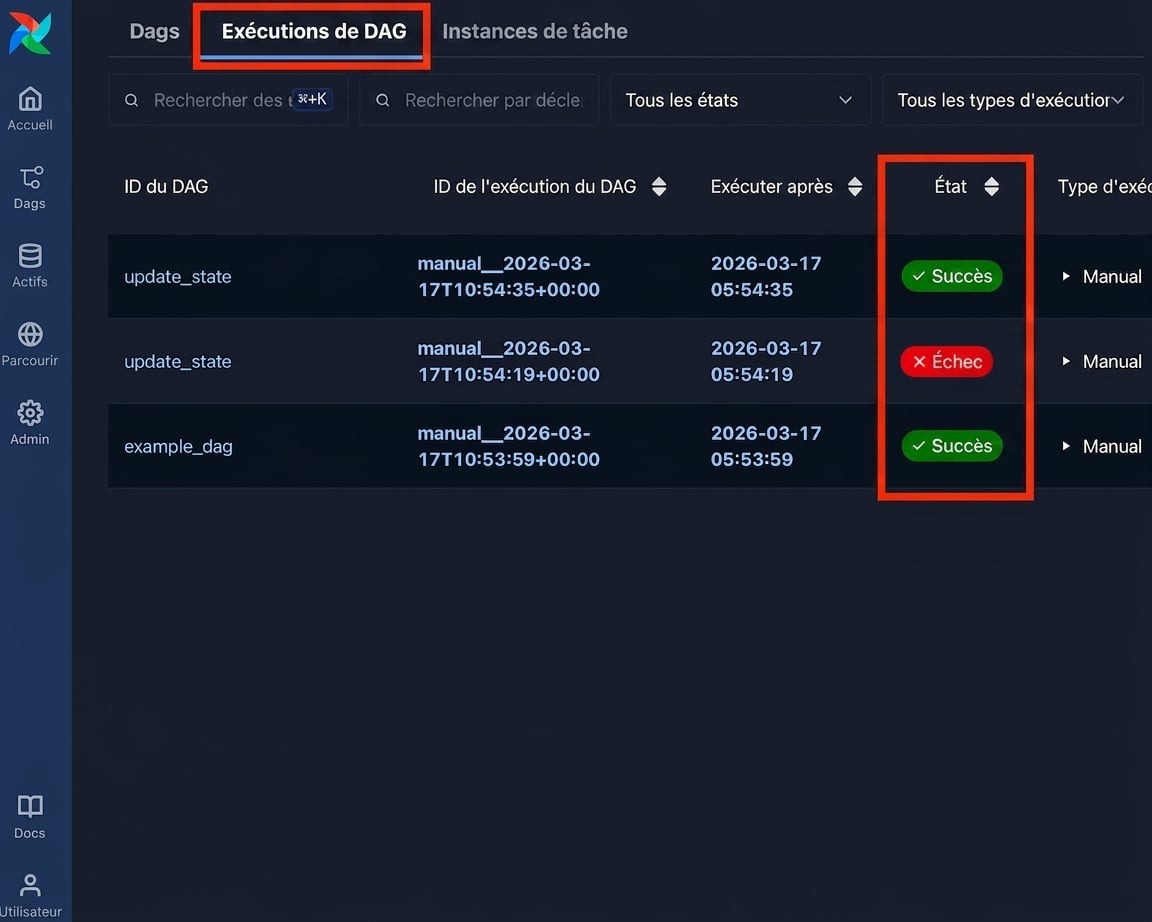Open example_dag link
This screenshot has height=922, width=1152.
coord(179,446)
